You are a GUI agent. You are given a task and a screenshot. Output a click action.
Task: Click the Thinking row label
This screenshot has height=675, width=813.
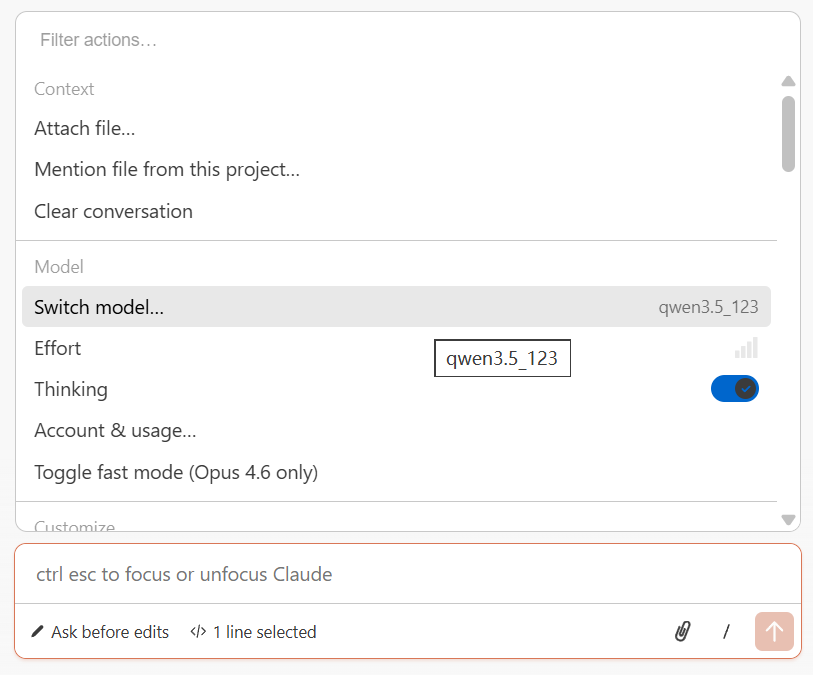tap(71, 389)
